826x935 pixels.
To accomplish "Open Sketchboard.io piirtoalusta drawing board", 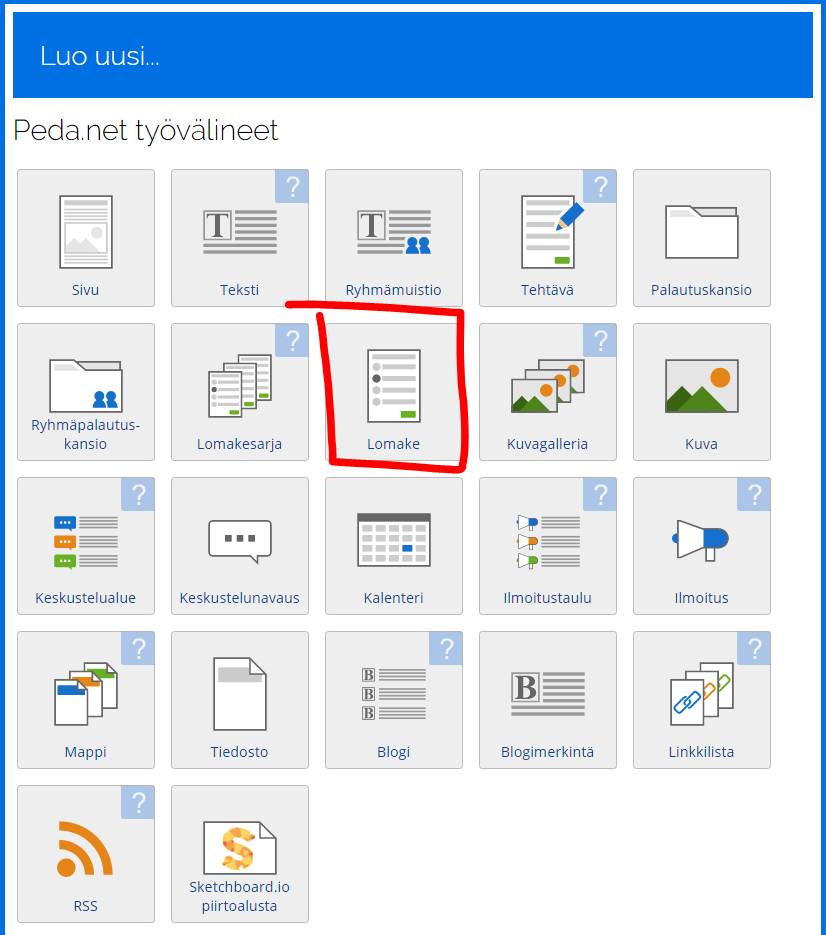I will (x=240, y=854).
